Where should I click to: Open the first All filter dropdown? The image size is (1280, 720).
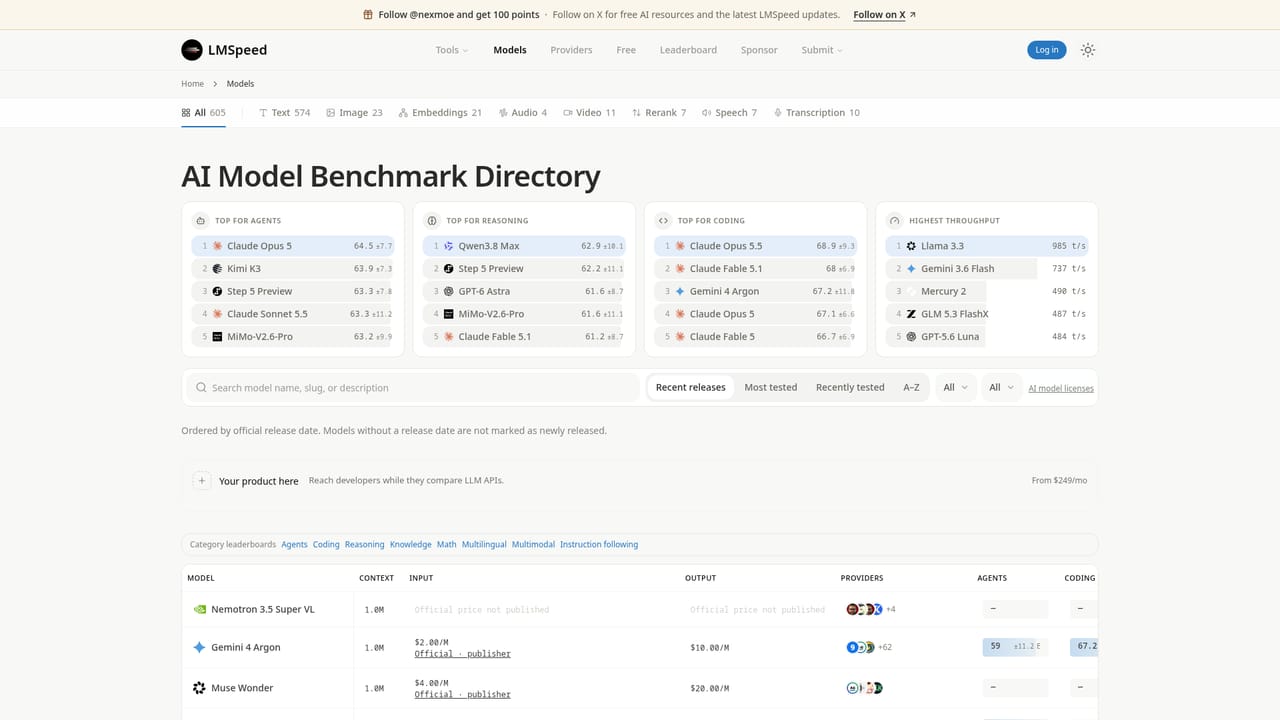pyautogui.click(x=956, y=387)
